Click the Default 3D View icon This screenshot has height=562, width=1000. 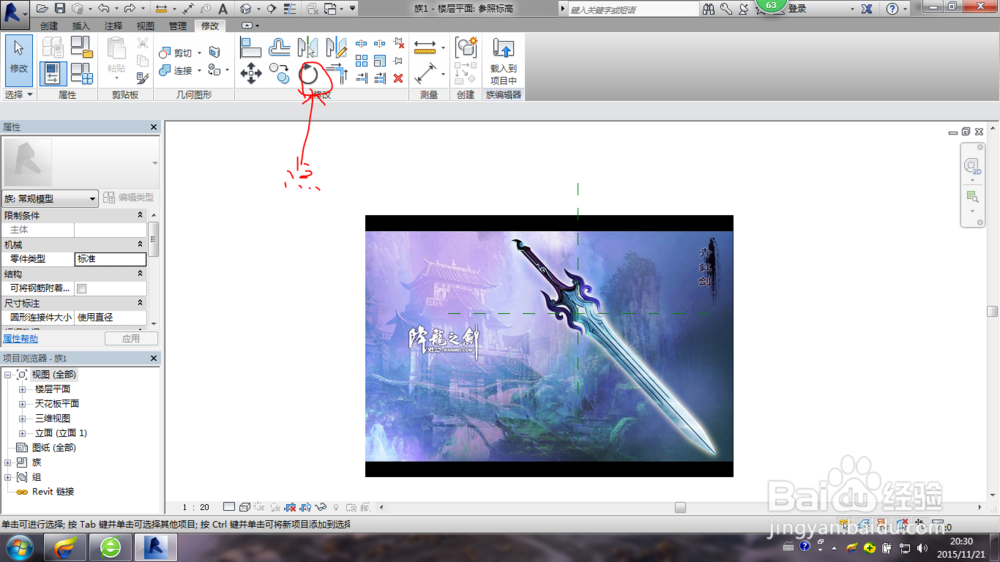click(246, 8)
